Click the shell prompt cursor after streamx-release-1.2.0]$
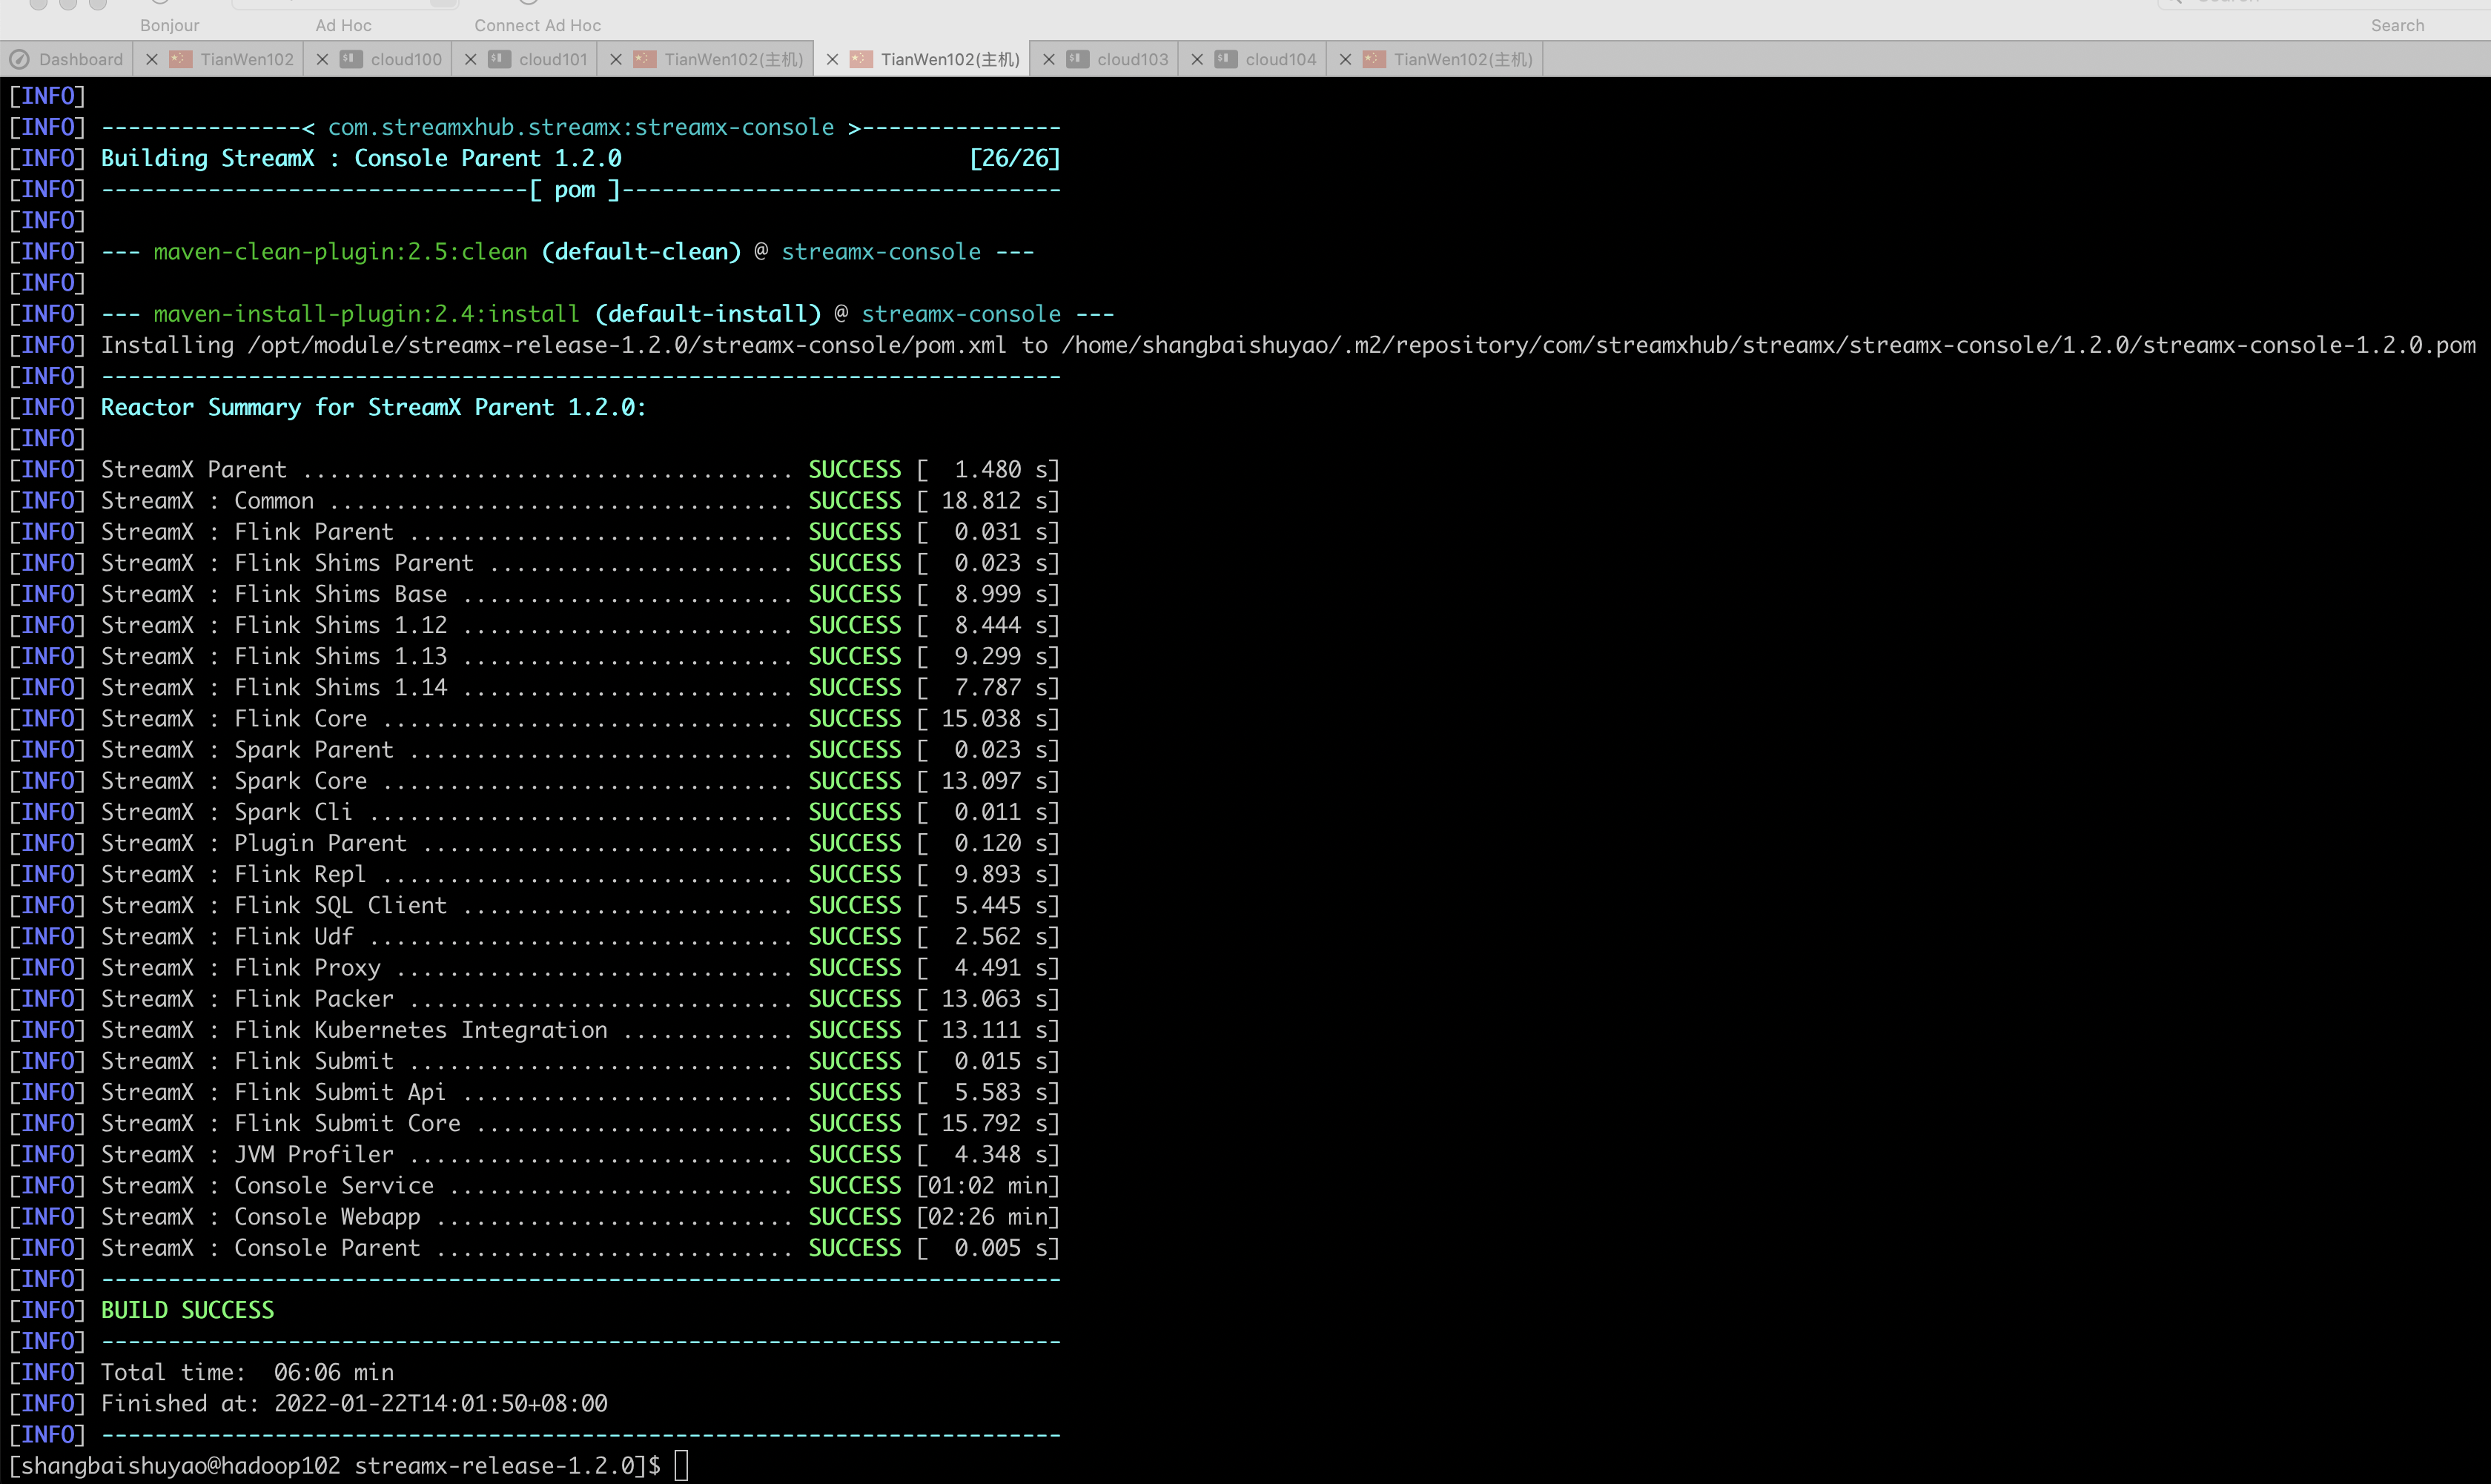Image resolution: width=2491 pixels, height=1484 pixels. (x=681, y=1466)
